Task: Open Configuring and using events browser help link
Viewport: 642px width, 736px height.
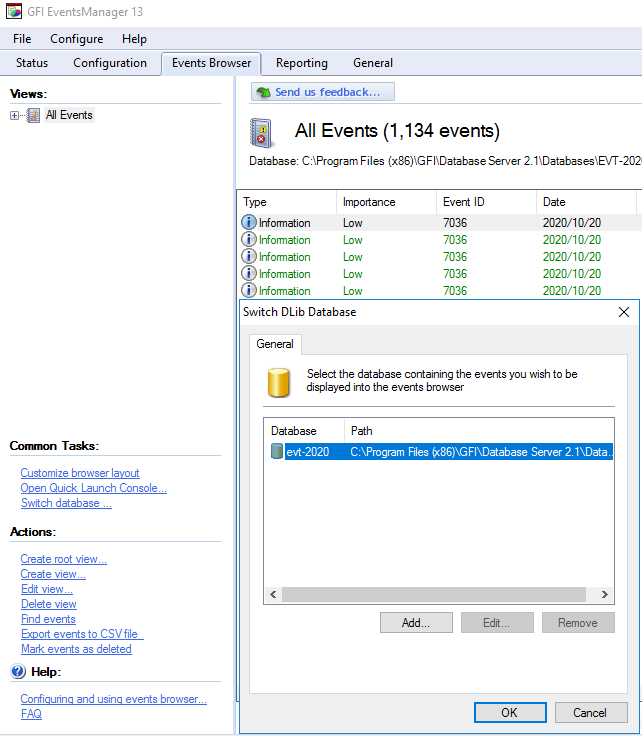Action: coord(114,699)
